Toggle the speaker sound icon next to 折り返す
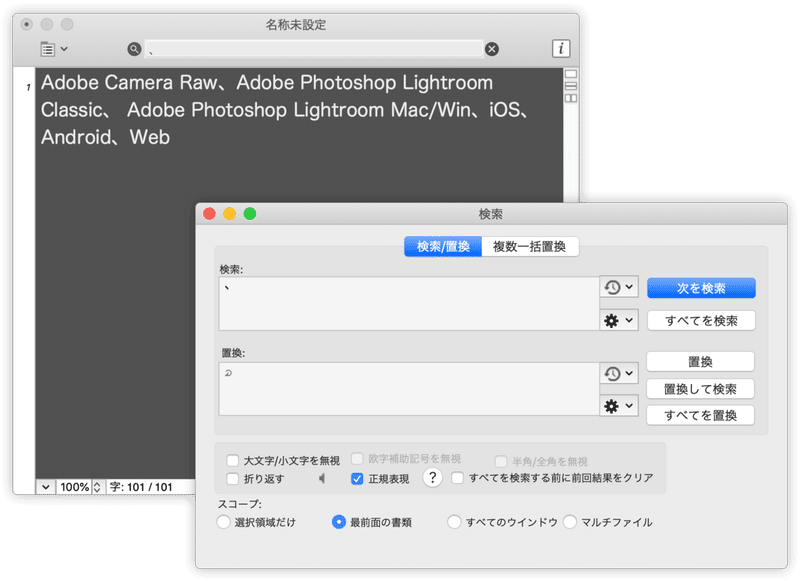800x581 pixels. point(322,478)
